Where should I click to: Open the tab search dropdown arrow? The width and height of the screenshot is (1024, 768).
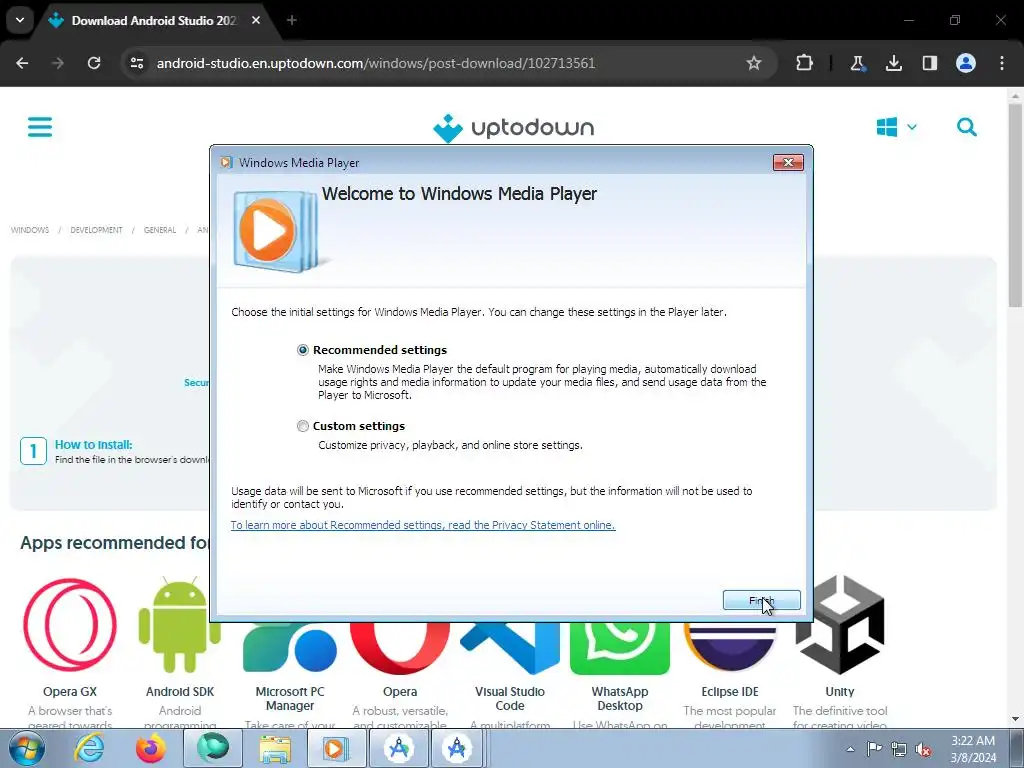pos(20,20)
